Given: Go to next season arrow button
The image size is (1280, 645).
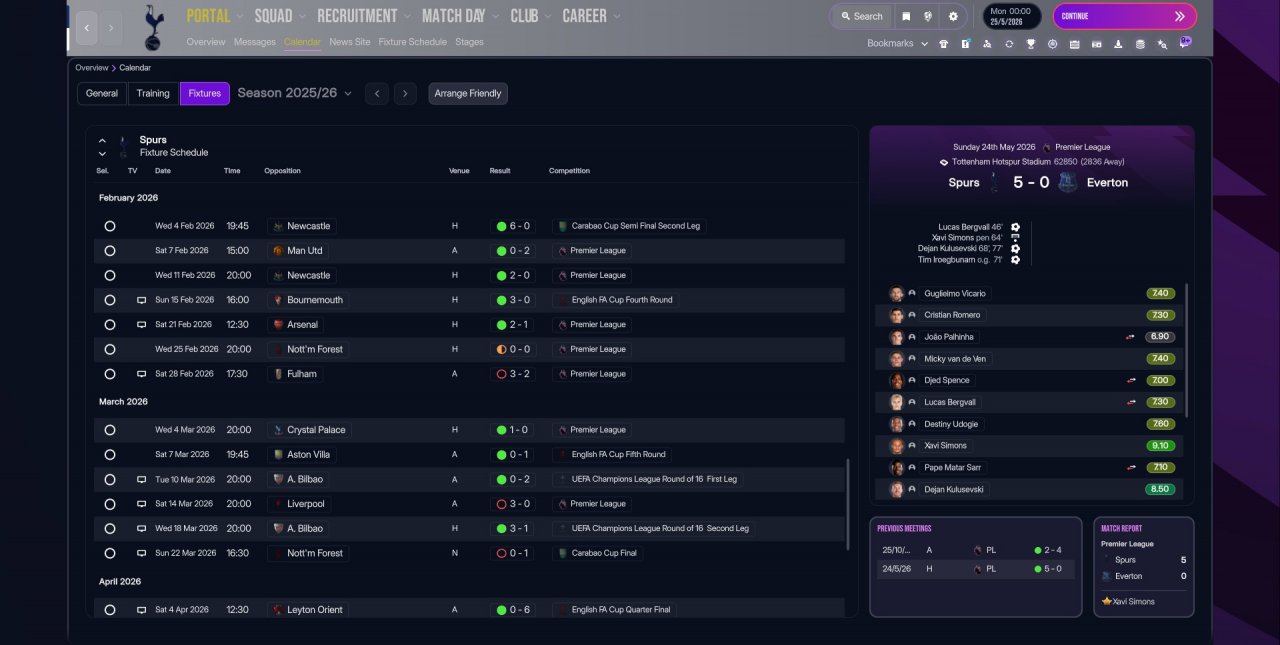Looking at the screenshot, I should [x=404, y=94].
